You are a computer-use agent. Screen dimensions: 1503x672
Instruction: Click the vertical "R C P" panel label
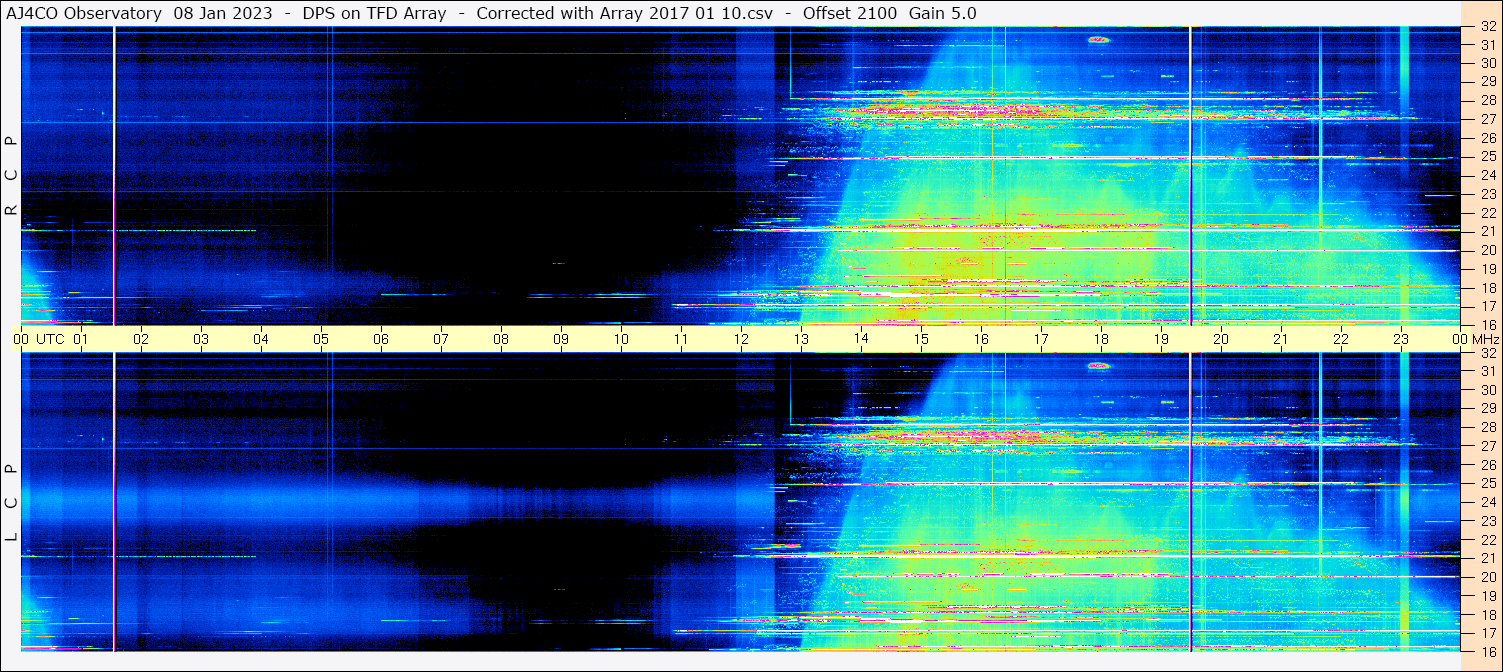(x=11, y=175)
